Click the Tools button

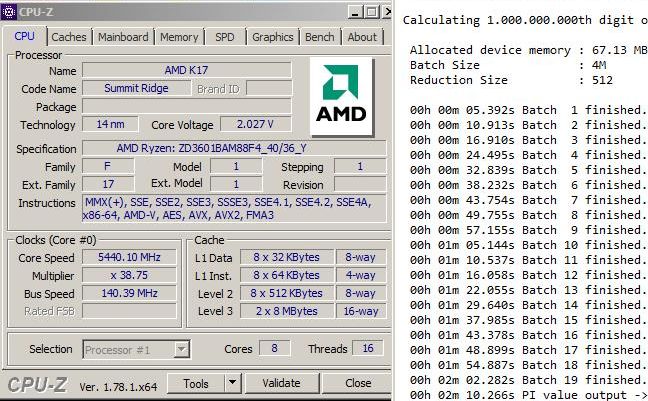(x=197, y=383)
